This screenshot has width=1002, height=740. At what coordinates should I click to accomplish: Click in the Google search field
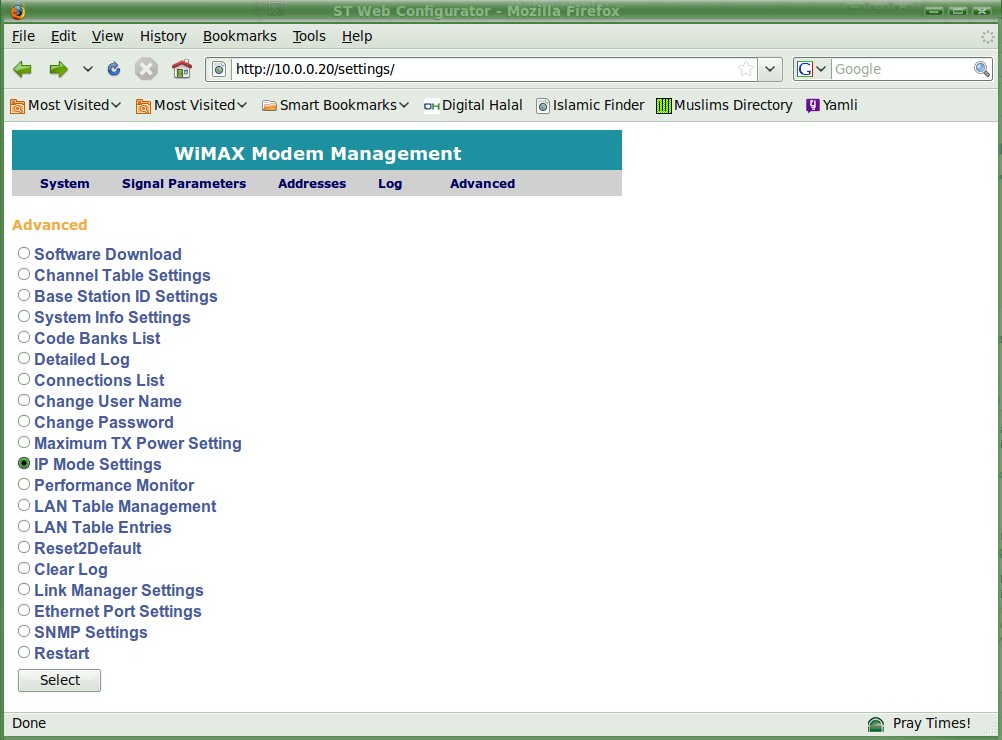[x=900, y=69]
